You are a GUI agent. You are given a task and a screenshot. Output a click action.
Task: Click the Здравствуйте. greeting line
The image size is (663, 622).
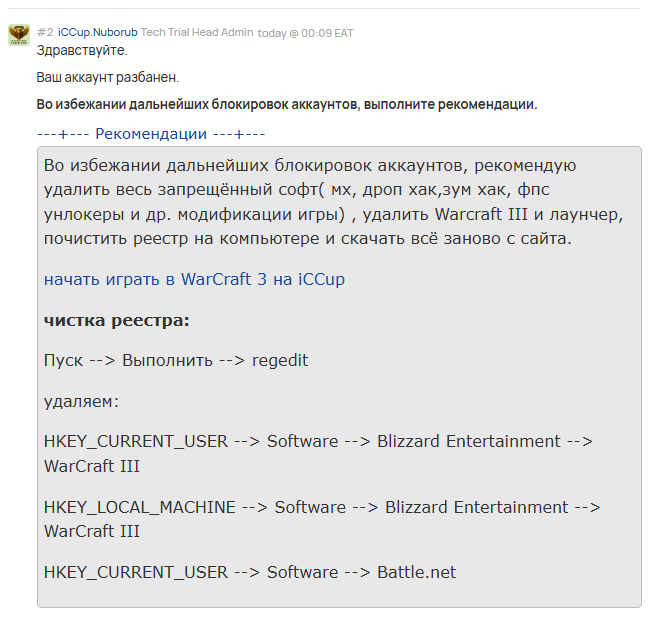(x=82, y=50)
